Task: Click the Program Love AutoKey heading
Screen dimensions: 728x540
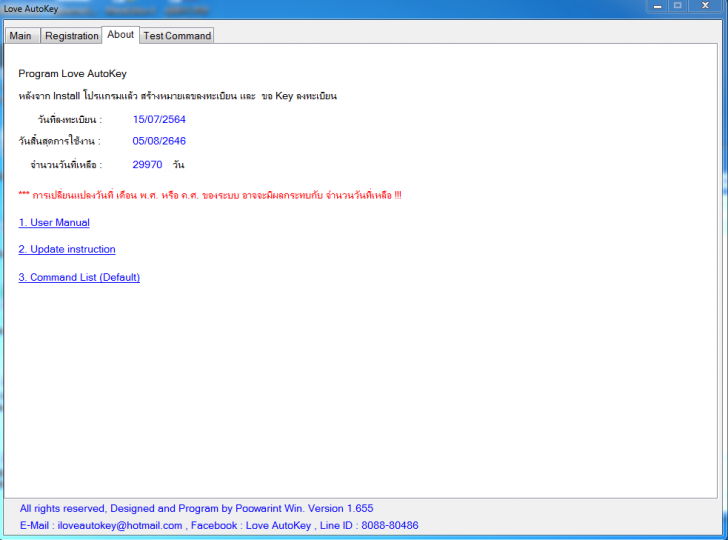Action: [x=72, y=74]
